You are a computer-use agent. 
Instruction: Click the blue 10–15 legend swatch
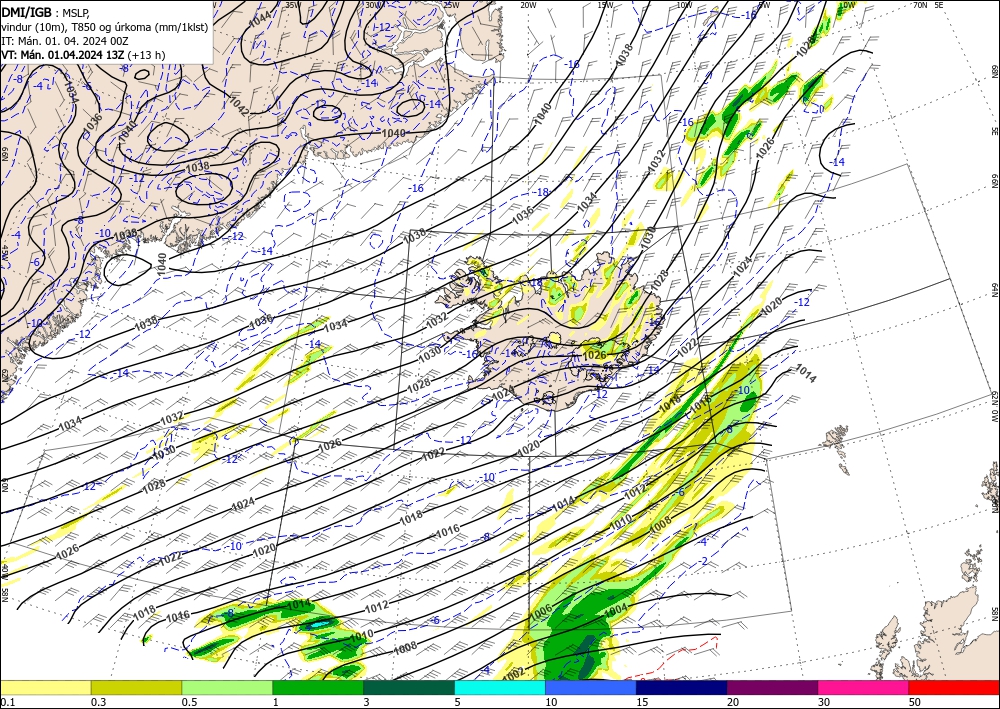tap(591, 687)
